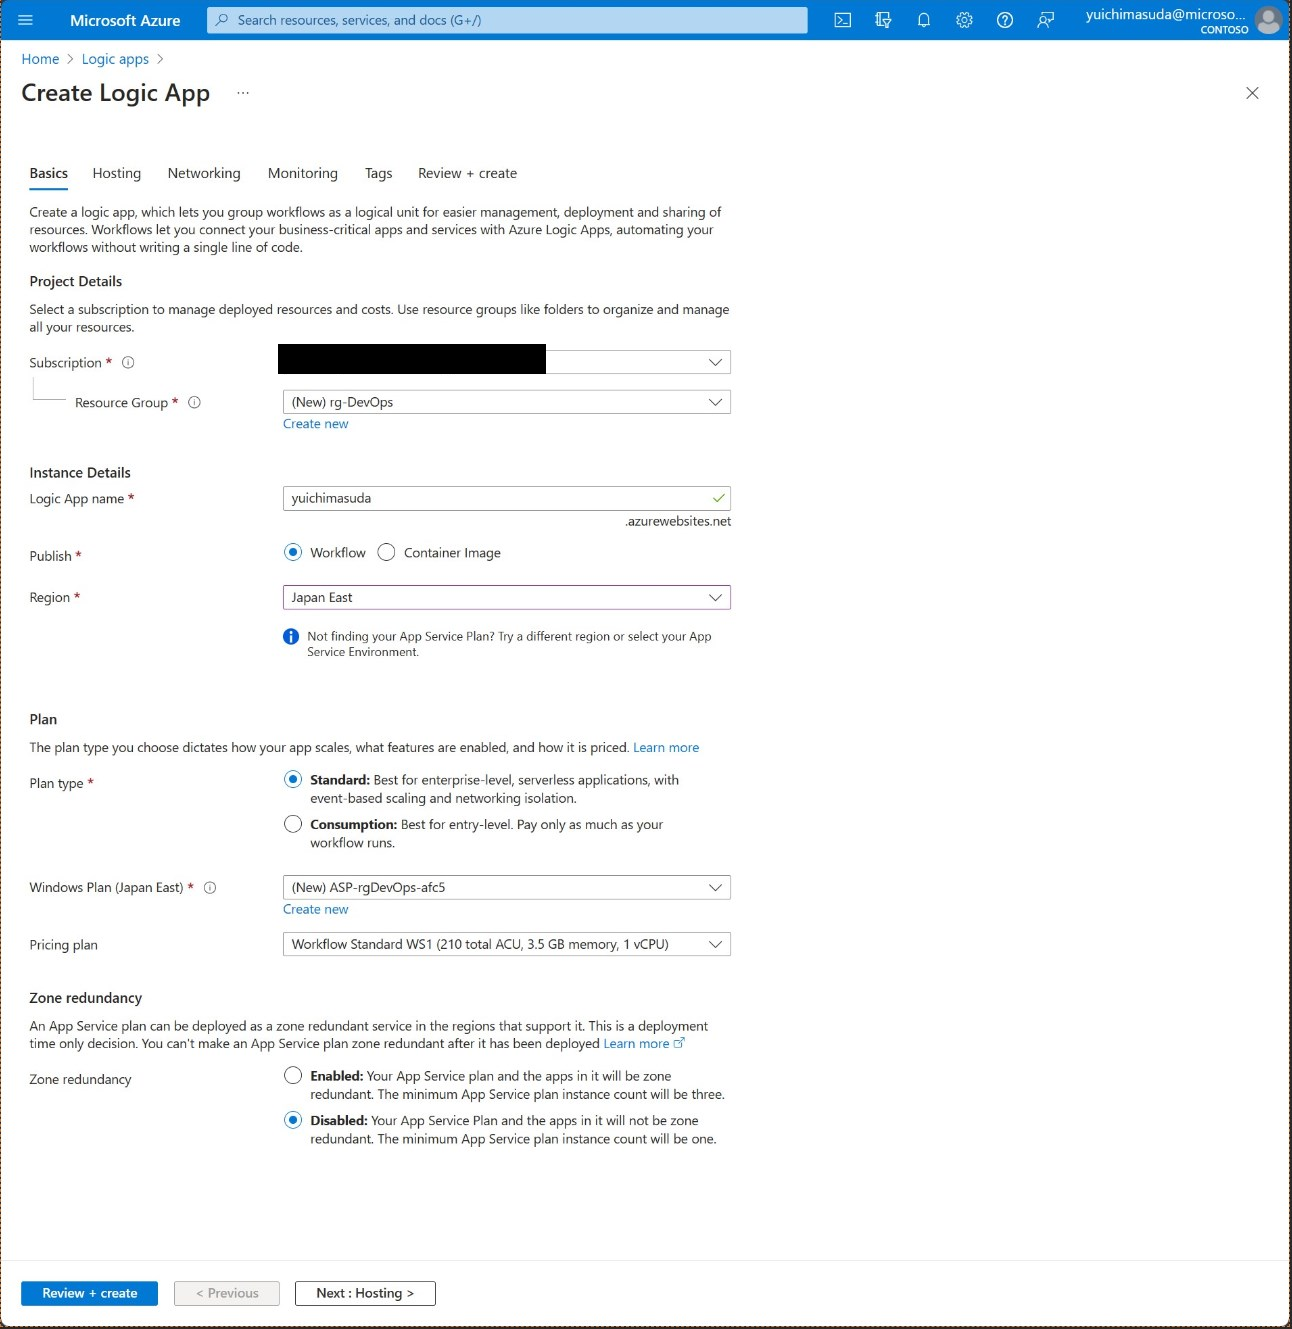This screenshot has width=1292, height=1329.
Task: Click the blue info icon under Region
Action: pos(291,637)
